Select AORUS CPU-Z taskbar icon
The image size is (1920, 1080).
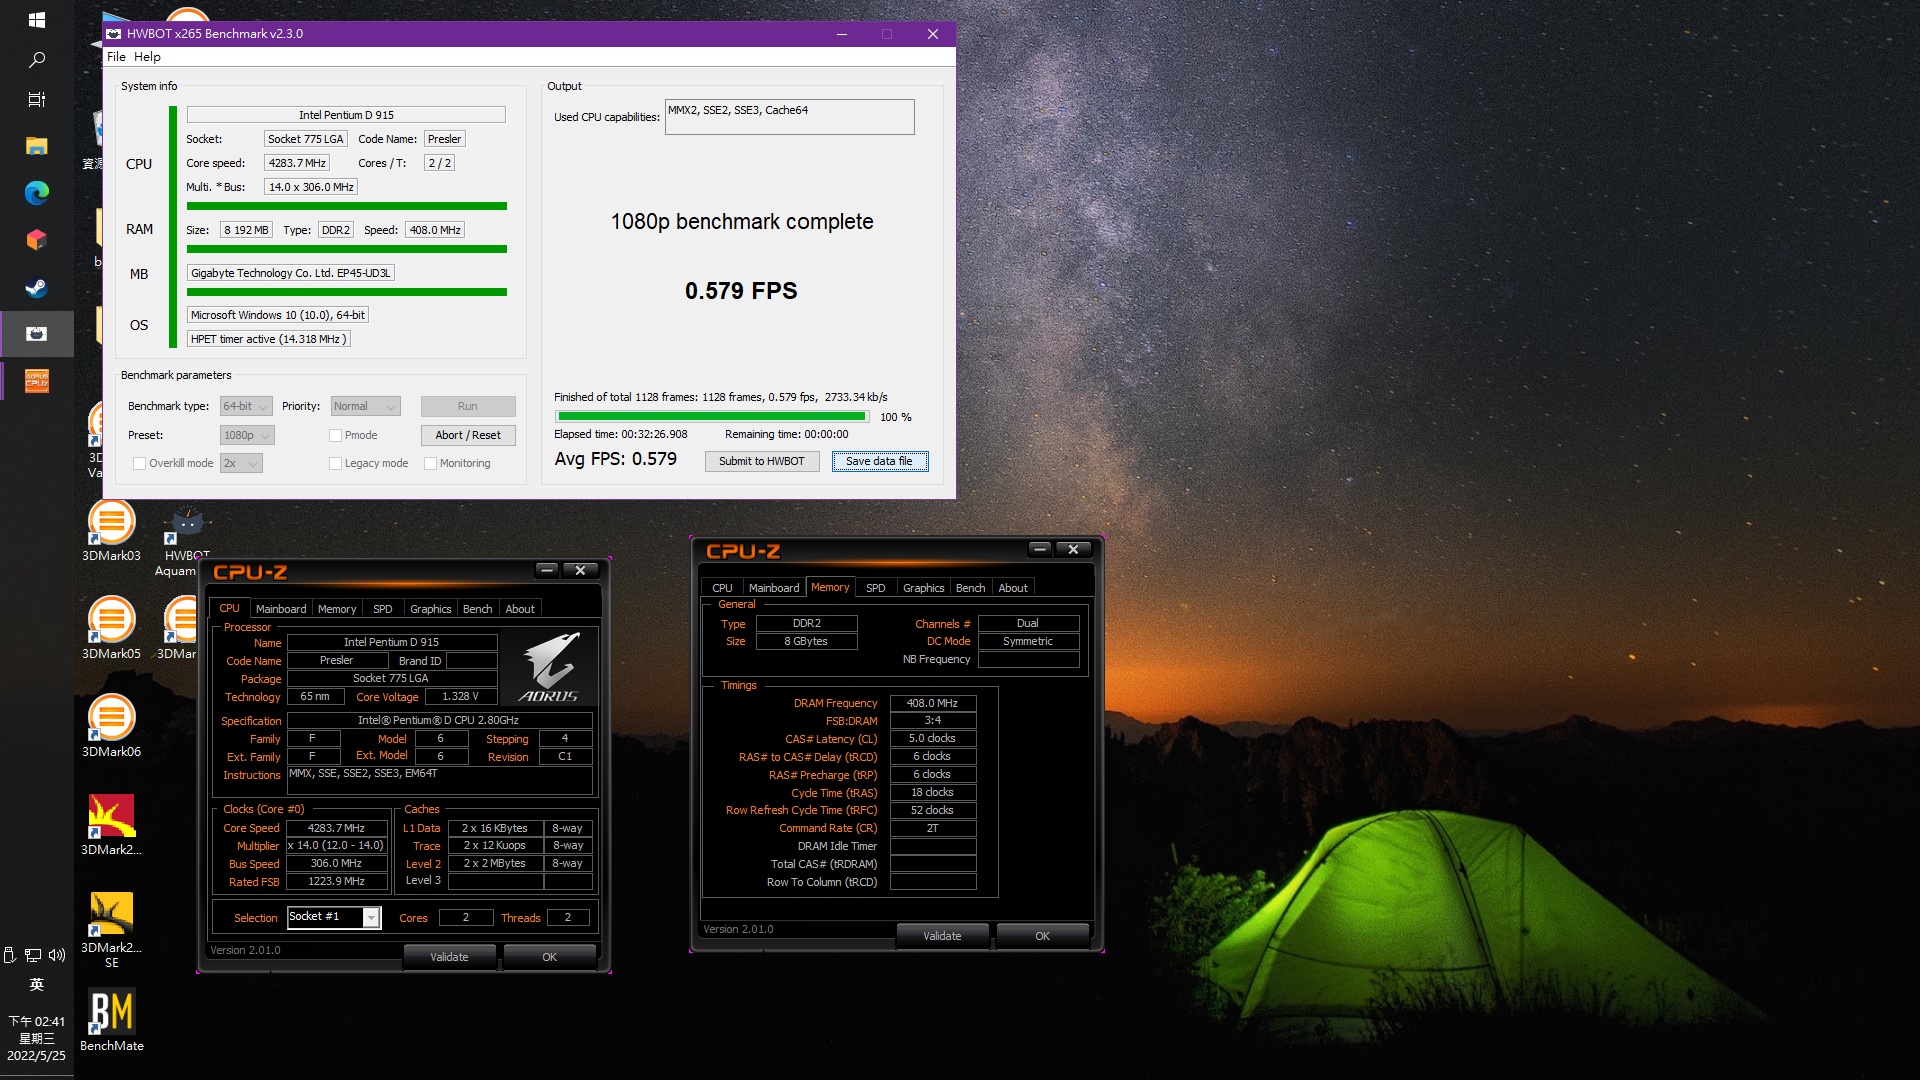click(x=36, y=381)
